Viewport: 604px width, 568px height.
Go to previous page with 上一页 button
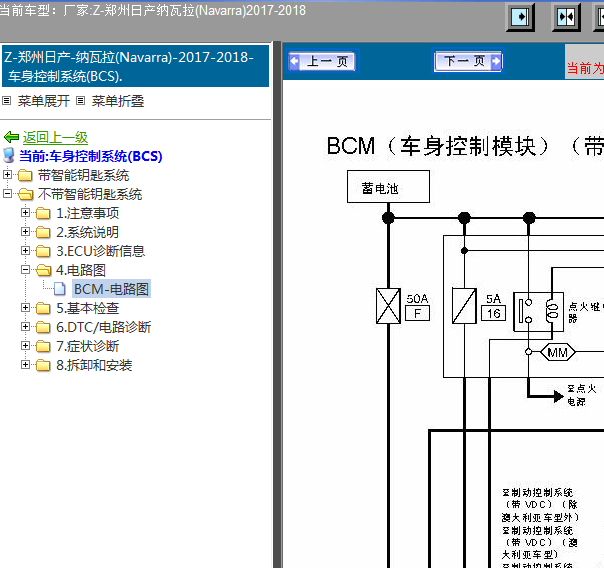[x=322, y=61]
